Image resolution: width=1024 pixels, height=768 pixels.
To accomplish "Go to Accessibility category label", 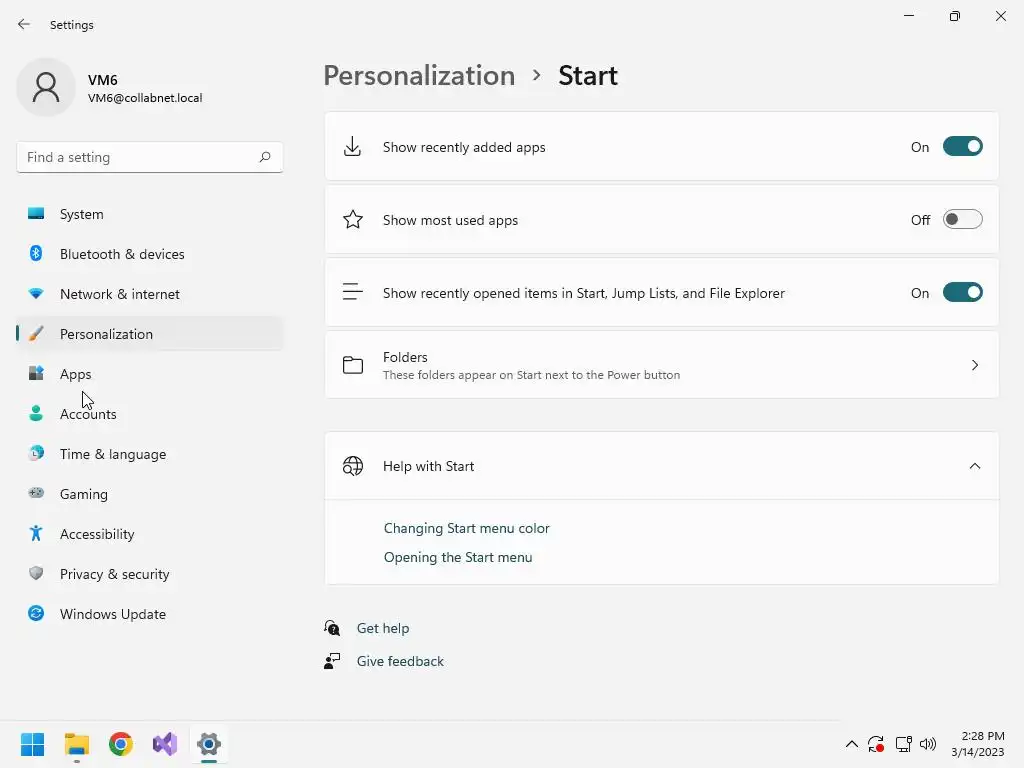I will [x=97, y=534].
